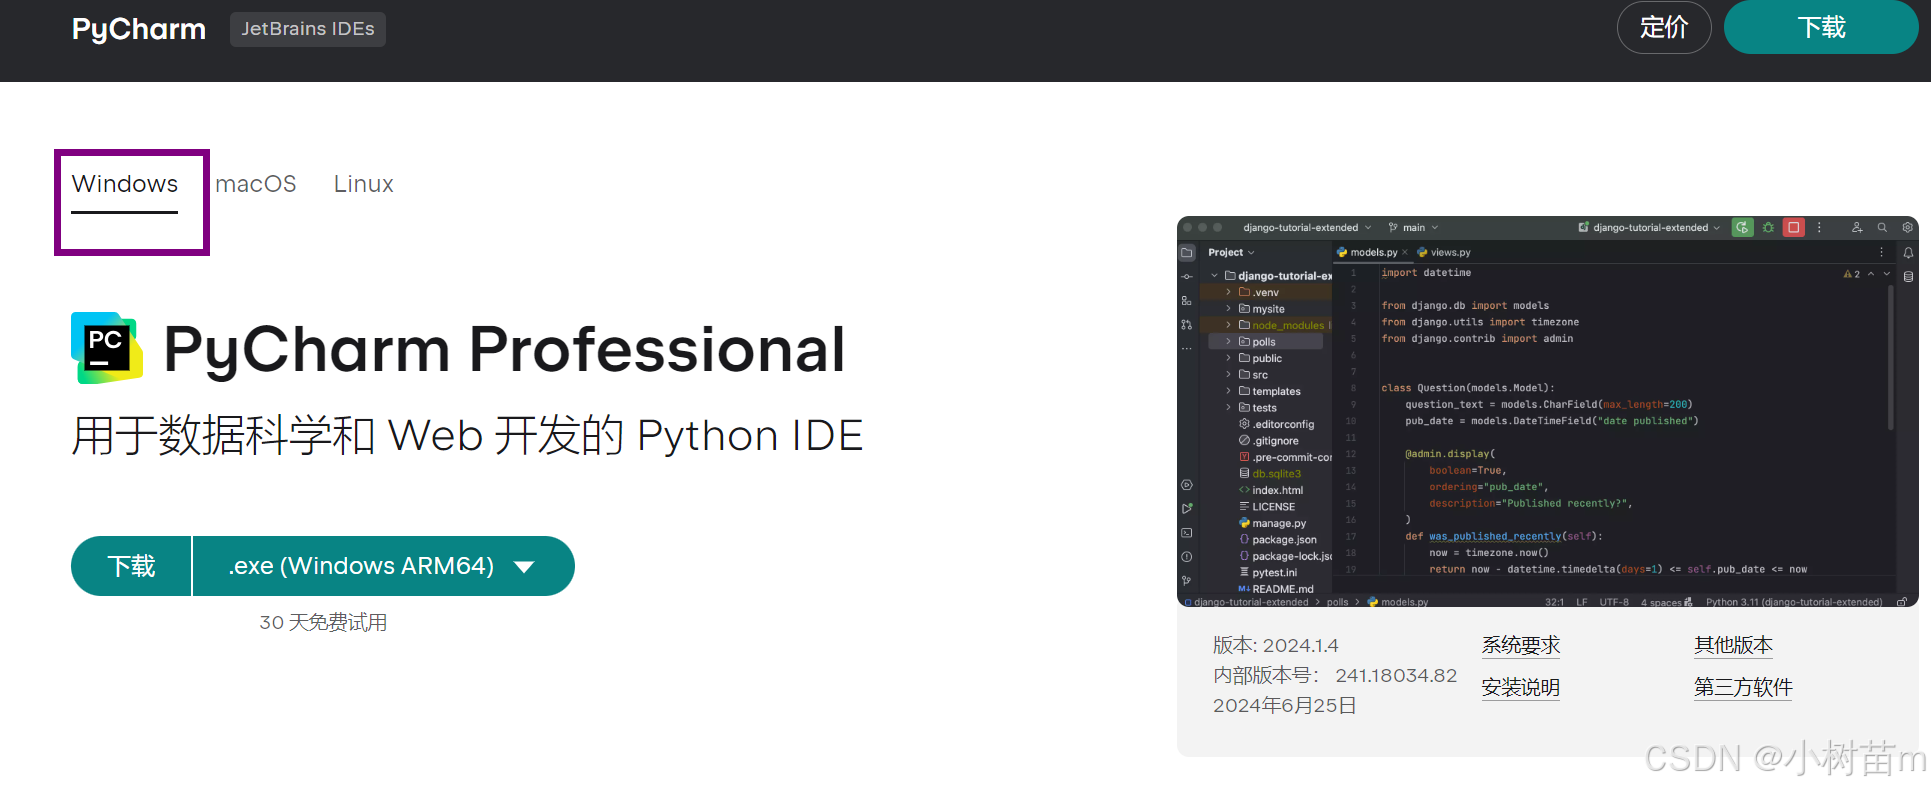Click the green Debug bug icon in IDE preview
The image size is (1931, 790).
click(1768, 228)
